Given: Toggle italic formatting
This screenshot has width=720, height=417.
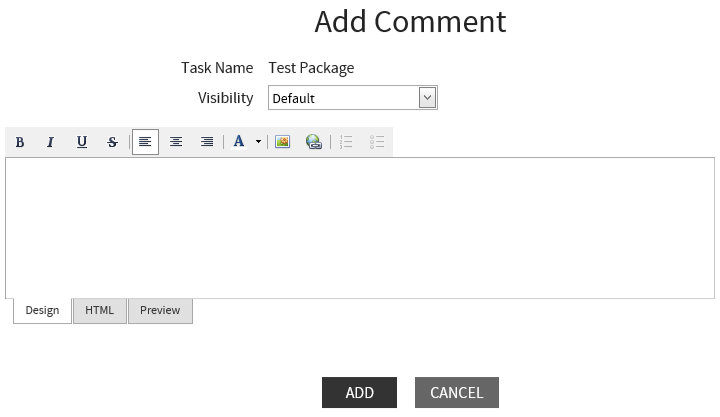Looking at the screenshot, I should tap(50, 142).
